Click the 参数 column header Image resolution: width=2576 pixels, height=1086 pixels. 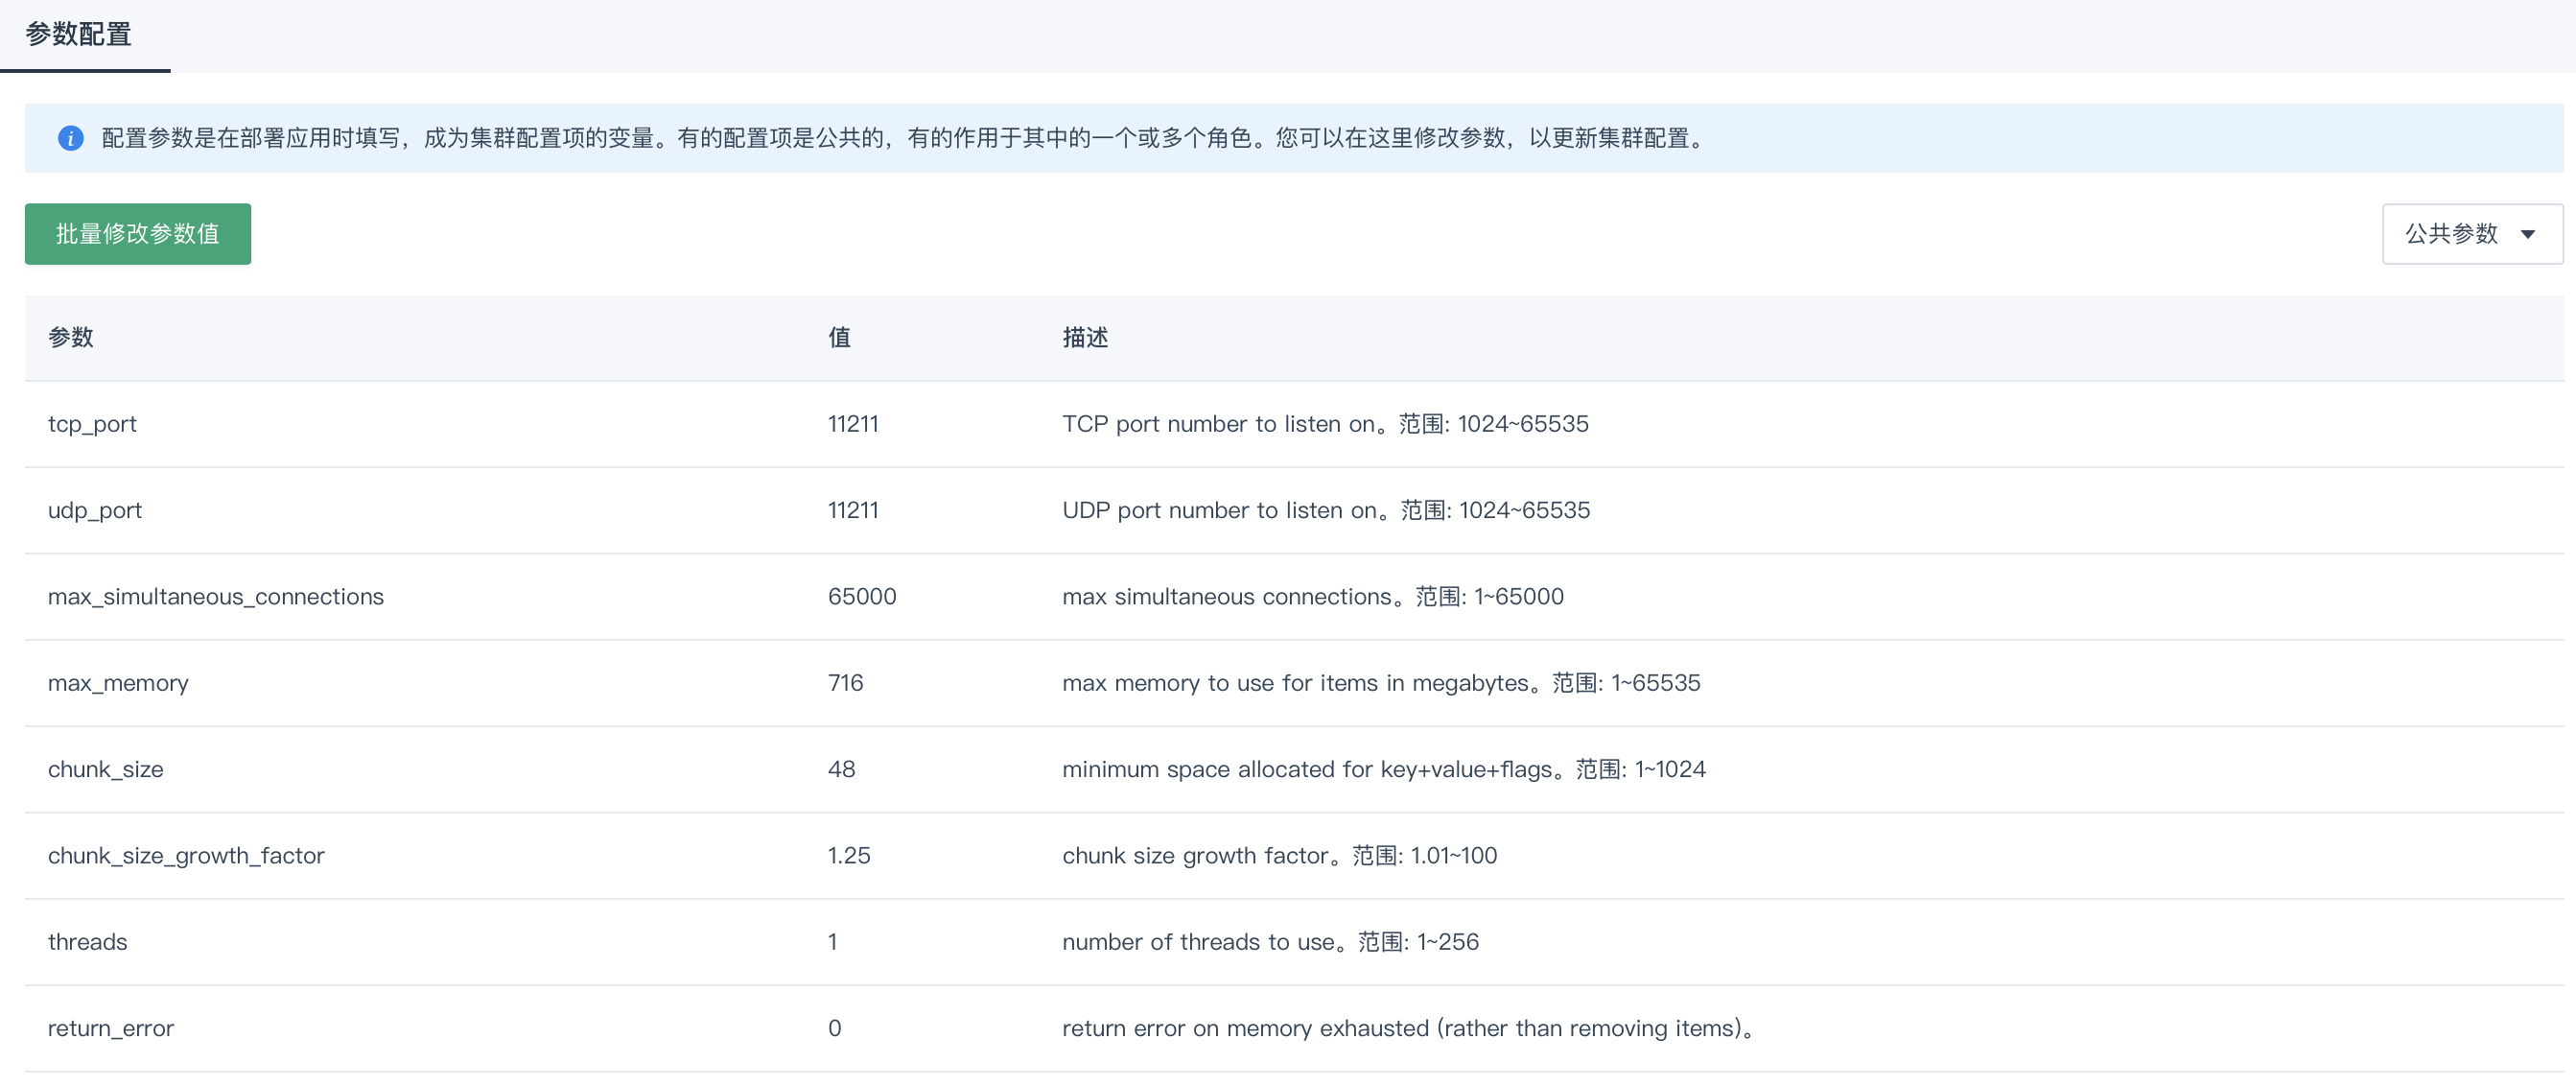[x=69, y=338]
